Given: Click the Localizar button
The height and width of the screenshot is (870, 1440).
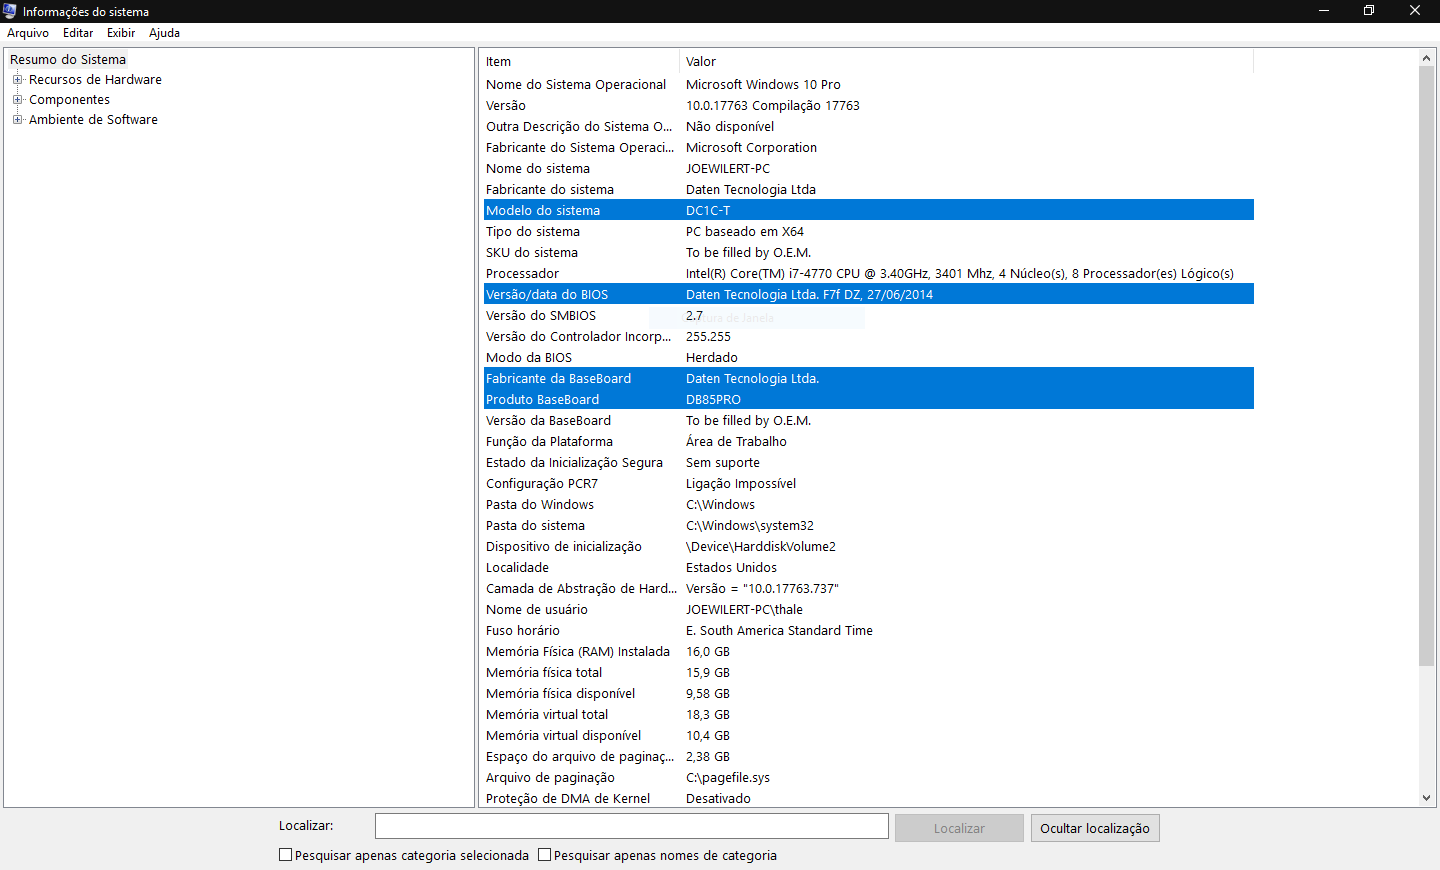Looking at the screenshot, I should point(959,828).
